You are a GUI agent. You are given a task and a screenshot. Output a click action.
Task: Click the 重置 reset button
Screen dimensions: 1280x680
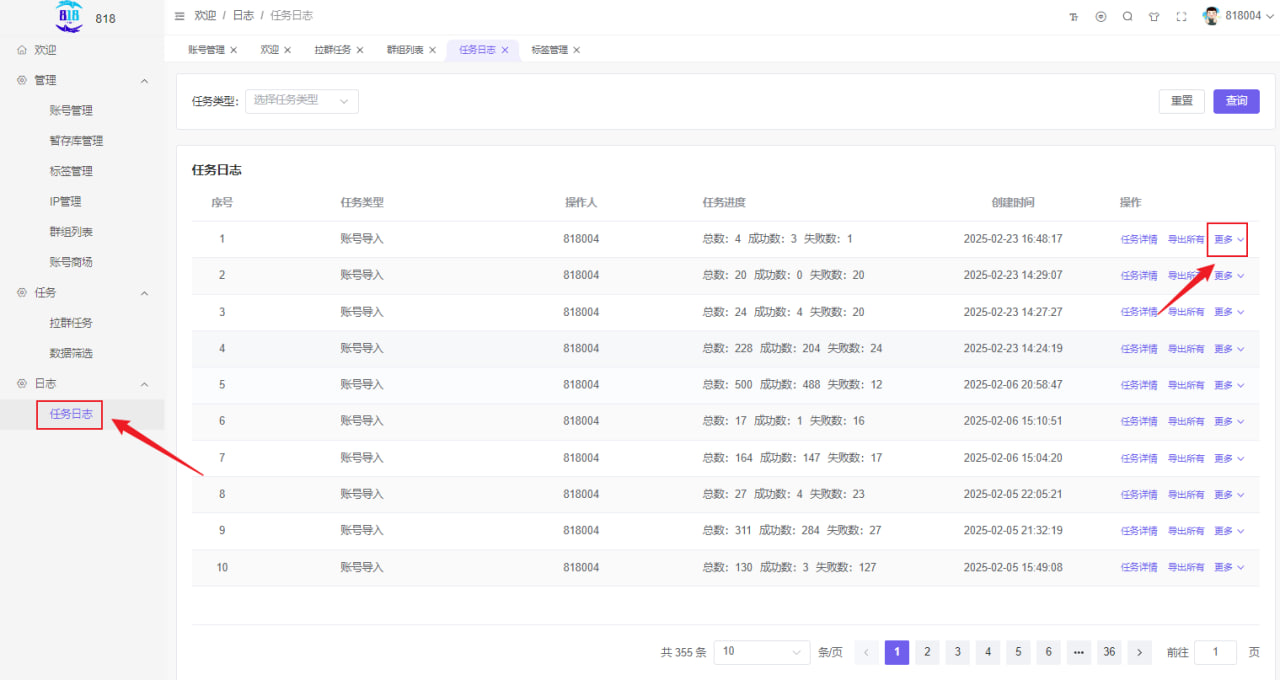coord(1182,101)
